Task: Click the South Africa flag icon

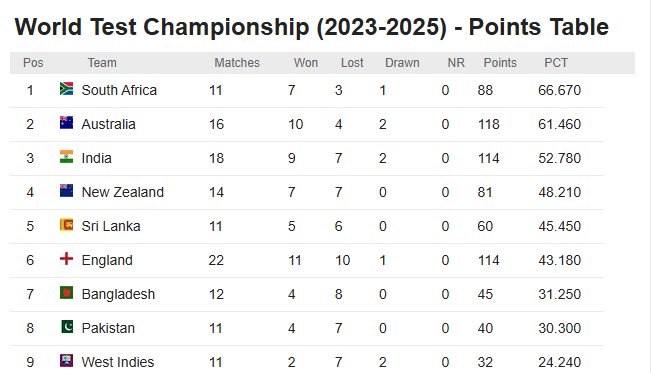Action: point(66,88)
